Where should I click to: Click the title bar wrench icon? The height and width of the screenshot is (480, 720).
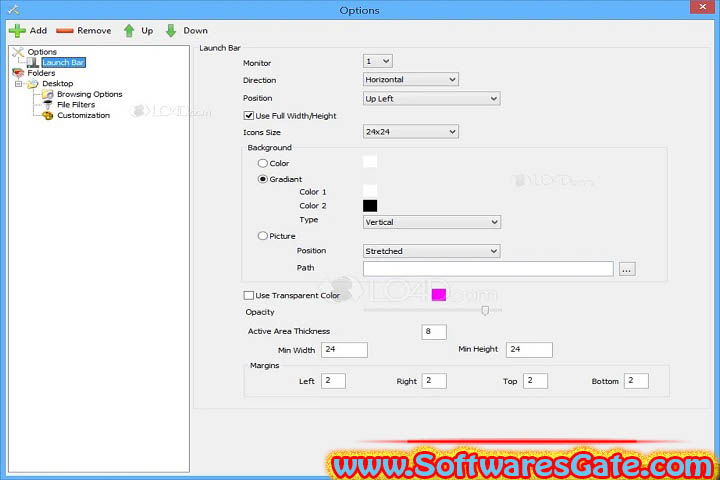coord(13,10)
